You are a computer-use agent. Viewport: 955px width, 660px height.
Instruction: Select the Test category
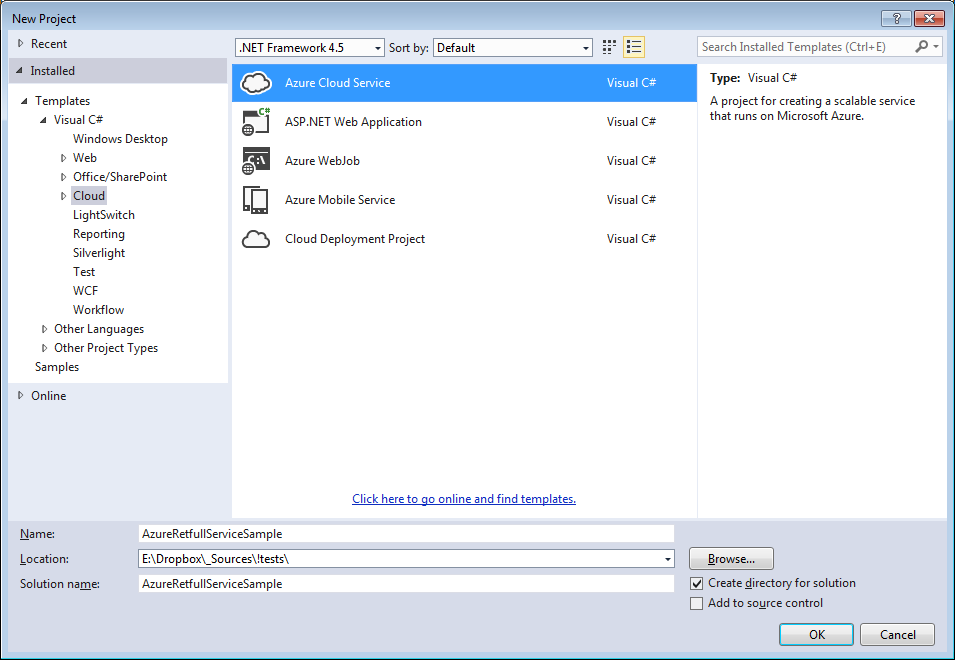tap(84, 272)
